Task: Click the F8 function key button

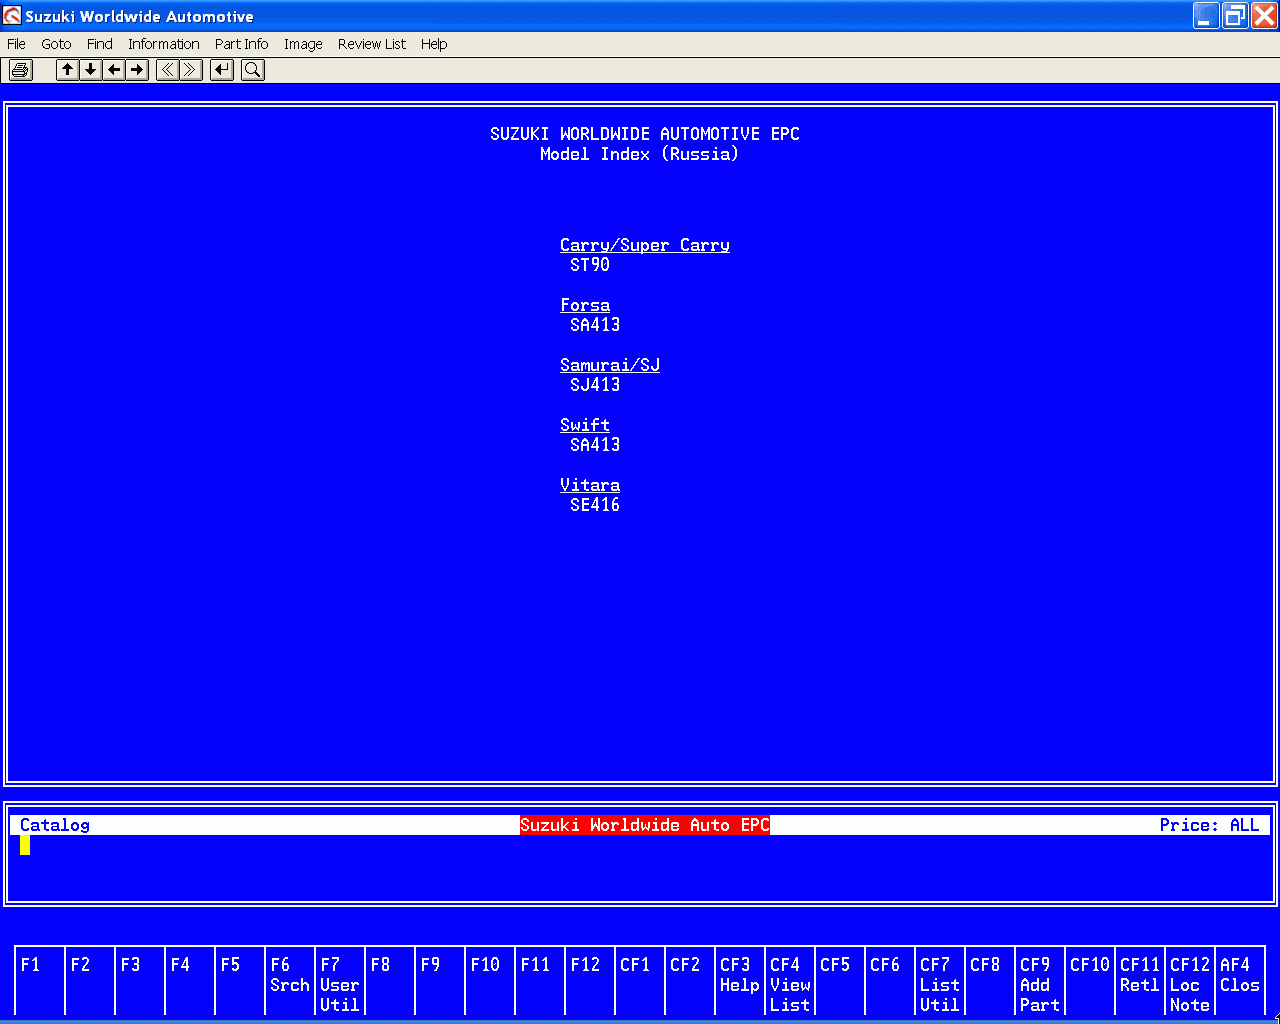Action: pos(390,981)
